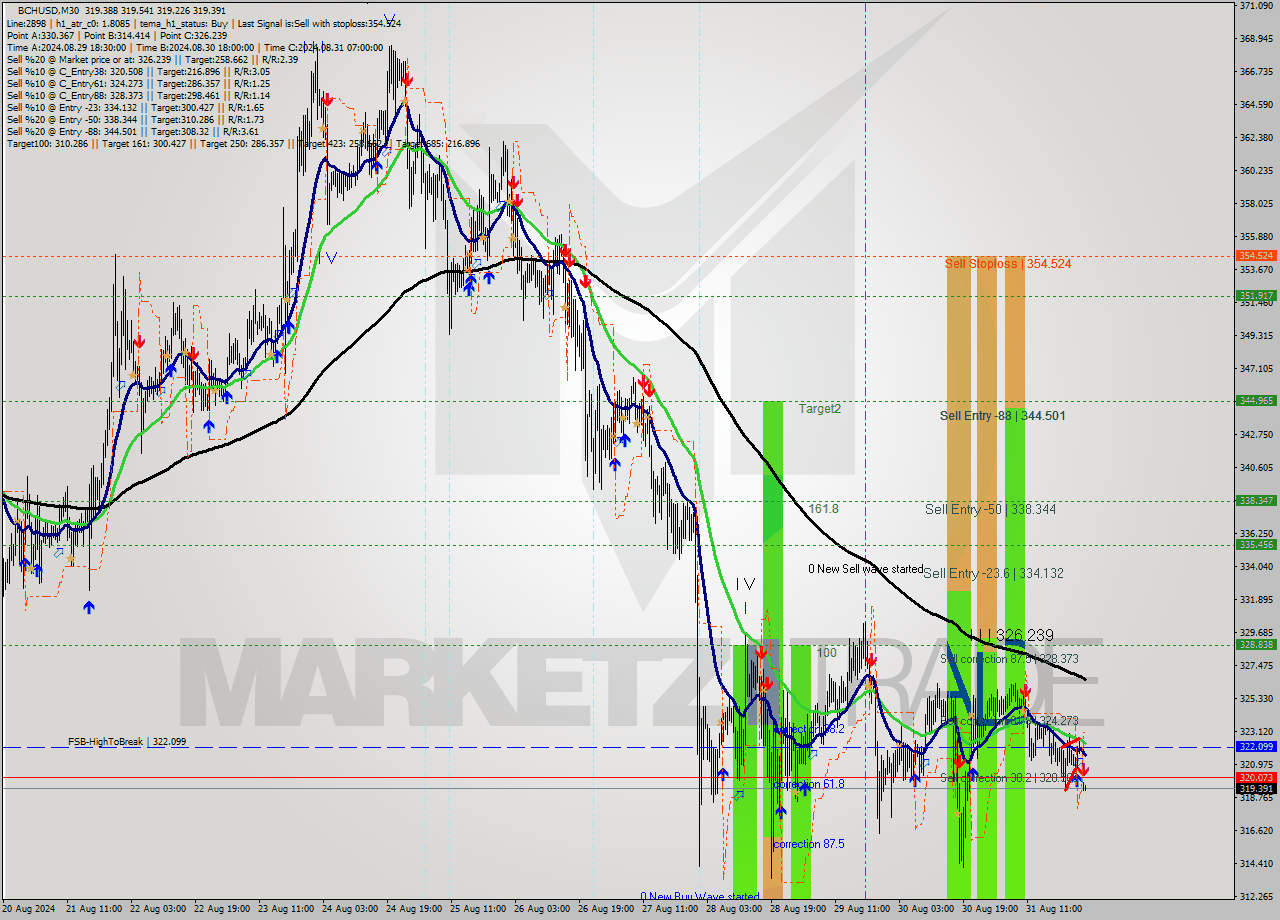This screenshot has height=920, width=1280.
Task: Click the 'Sell correction 87.5 | 328.373' label
Action: pyautogui.click(x=1009, y=660)
